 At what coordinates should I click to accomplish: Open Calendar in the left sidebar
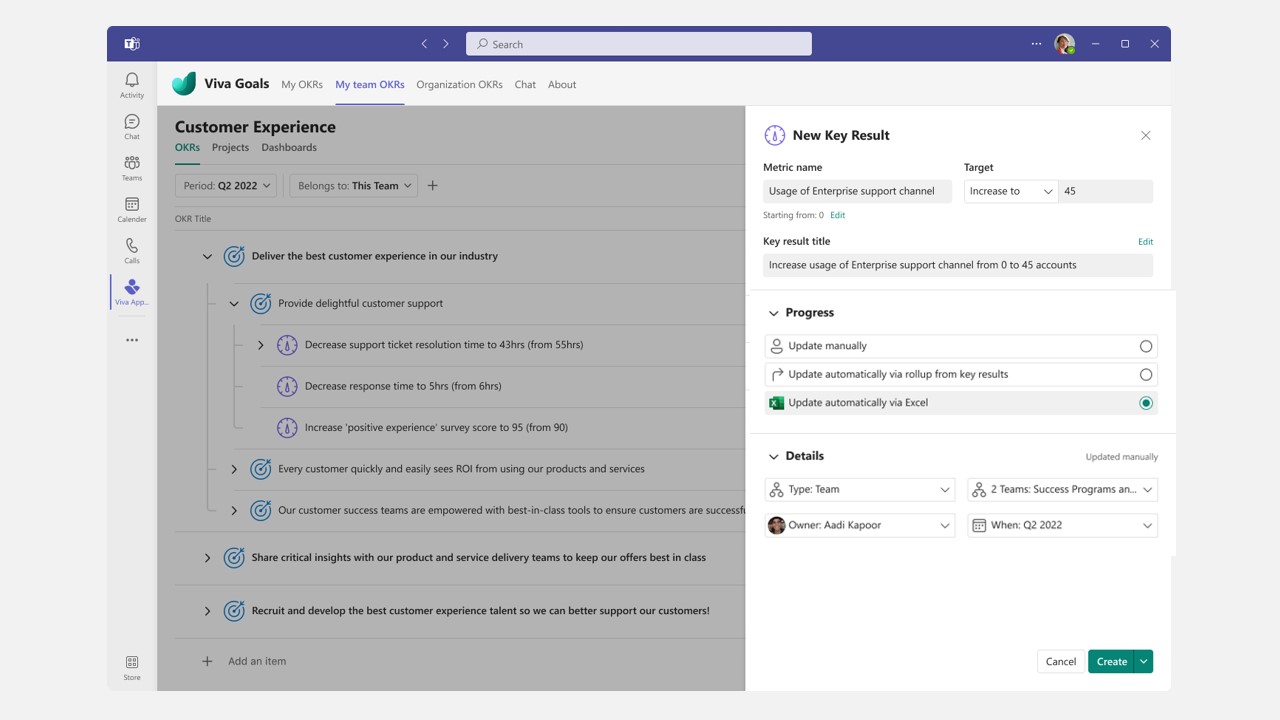132,209
